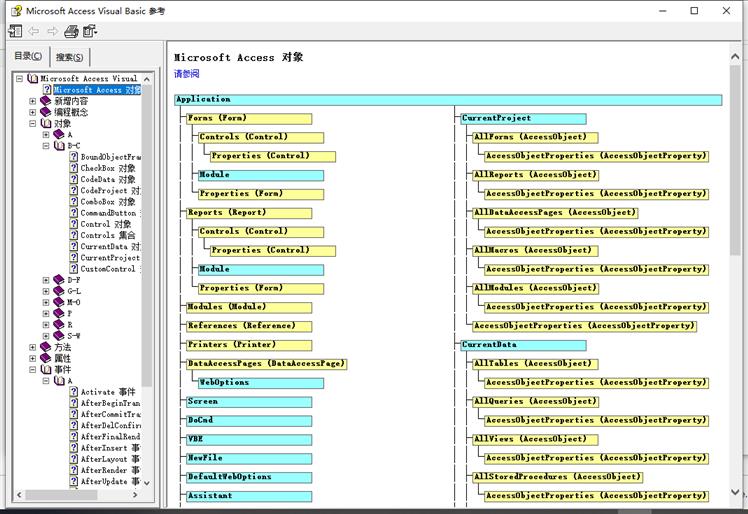Click the CurrentProject object box

pyautogui.click(x=523, y=118)
